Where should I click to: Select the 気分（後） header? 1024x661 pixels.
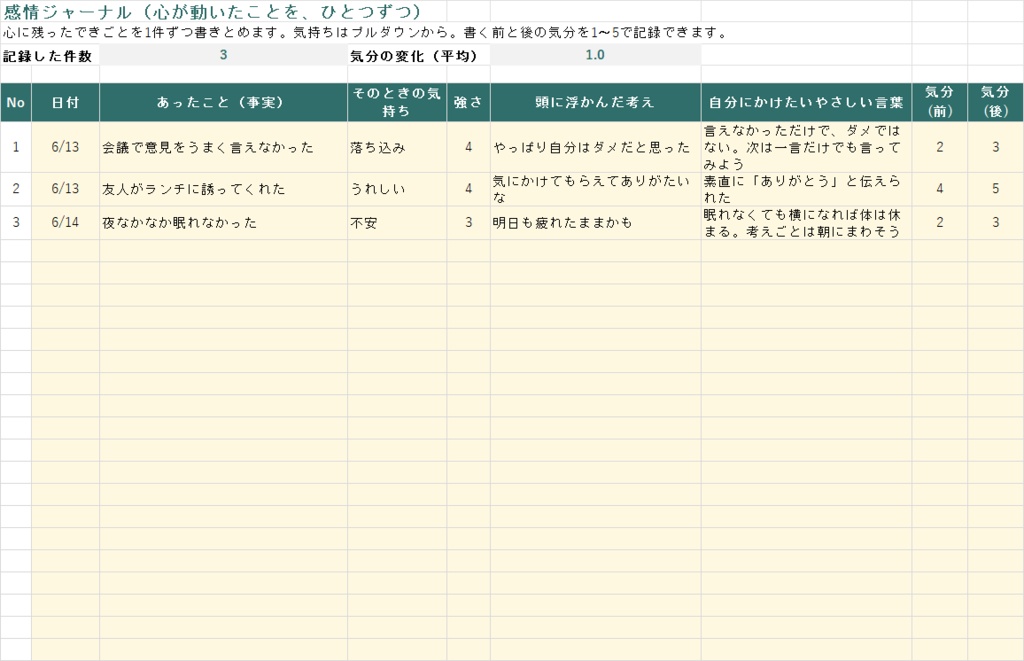click(995, 103)
